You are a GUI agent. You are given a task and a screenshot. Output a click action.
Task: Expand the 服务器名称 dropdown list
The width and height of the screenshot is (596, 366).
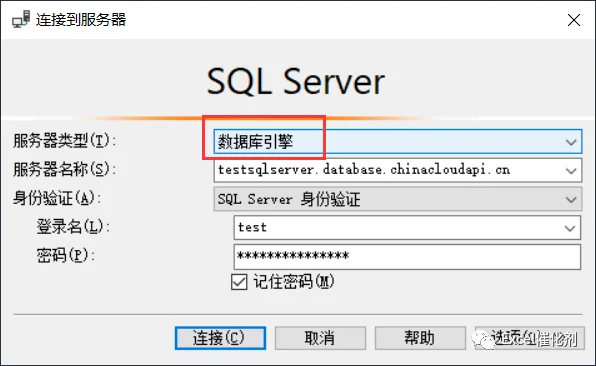pyautogui.click(x=571, y=171)
